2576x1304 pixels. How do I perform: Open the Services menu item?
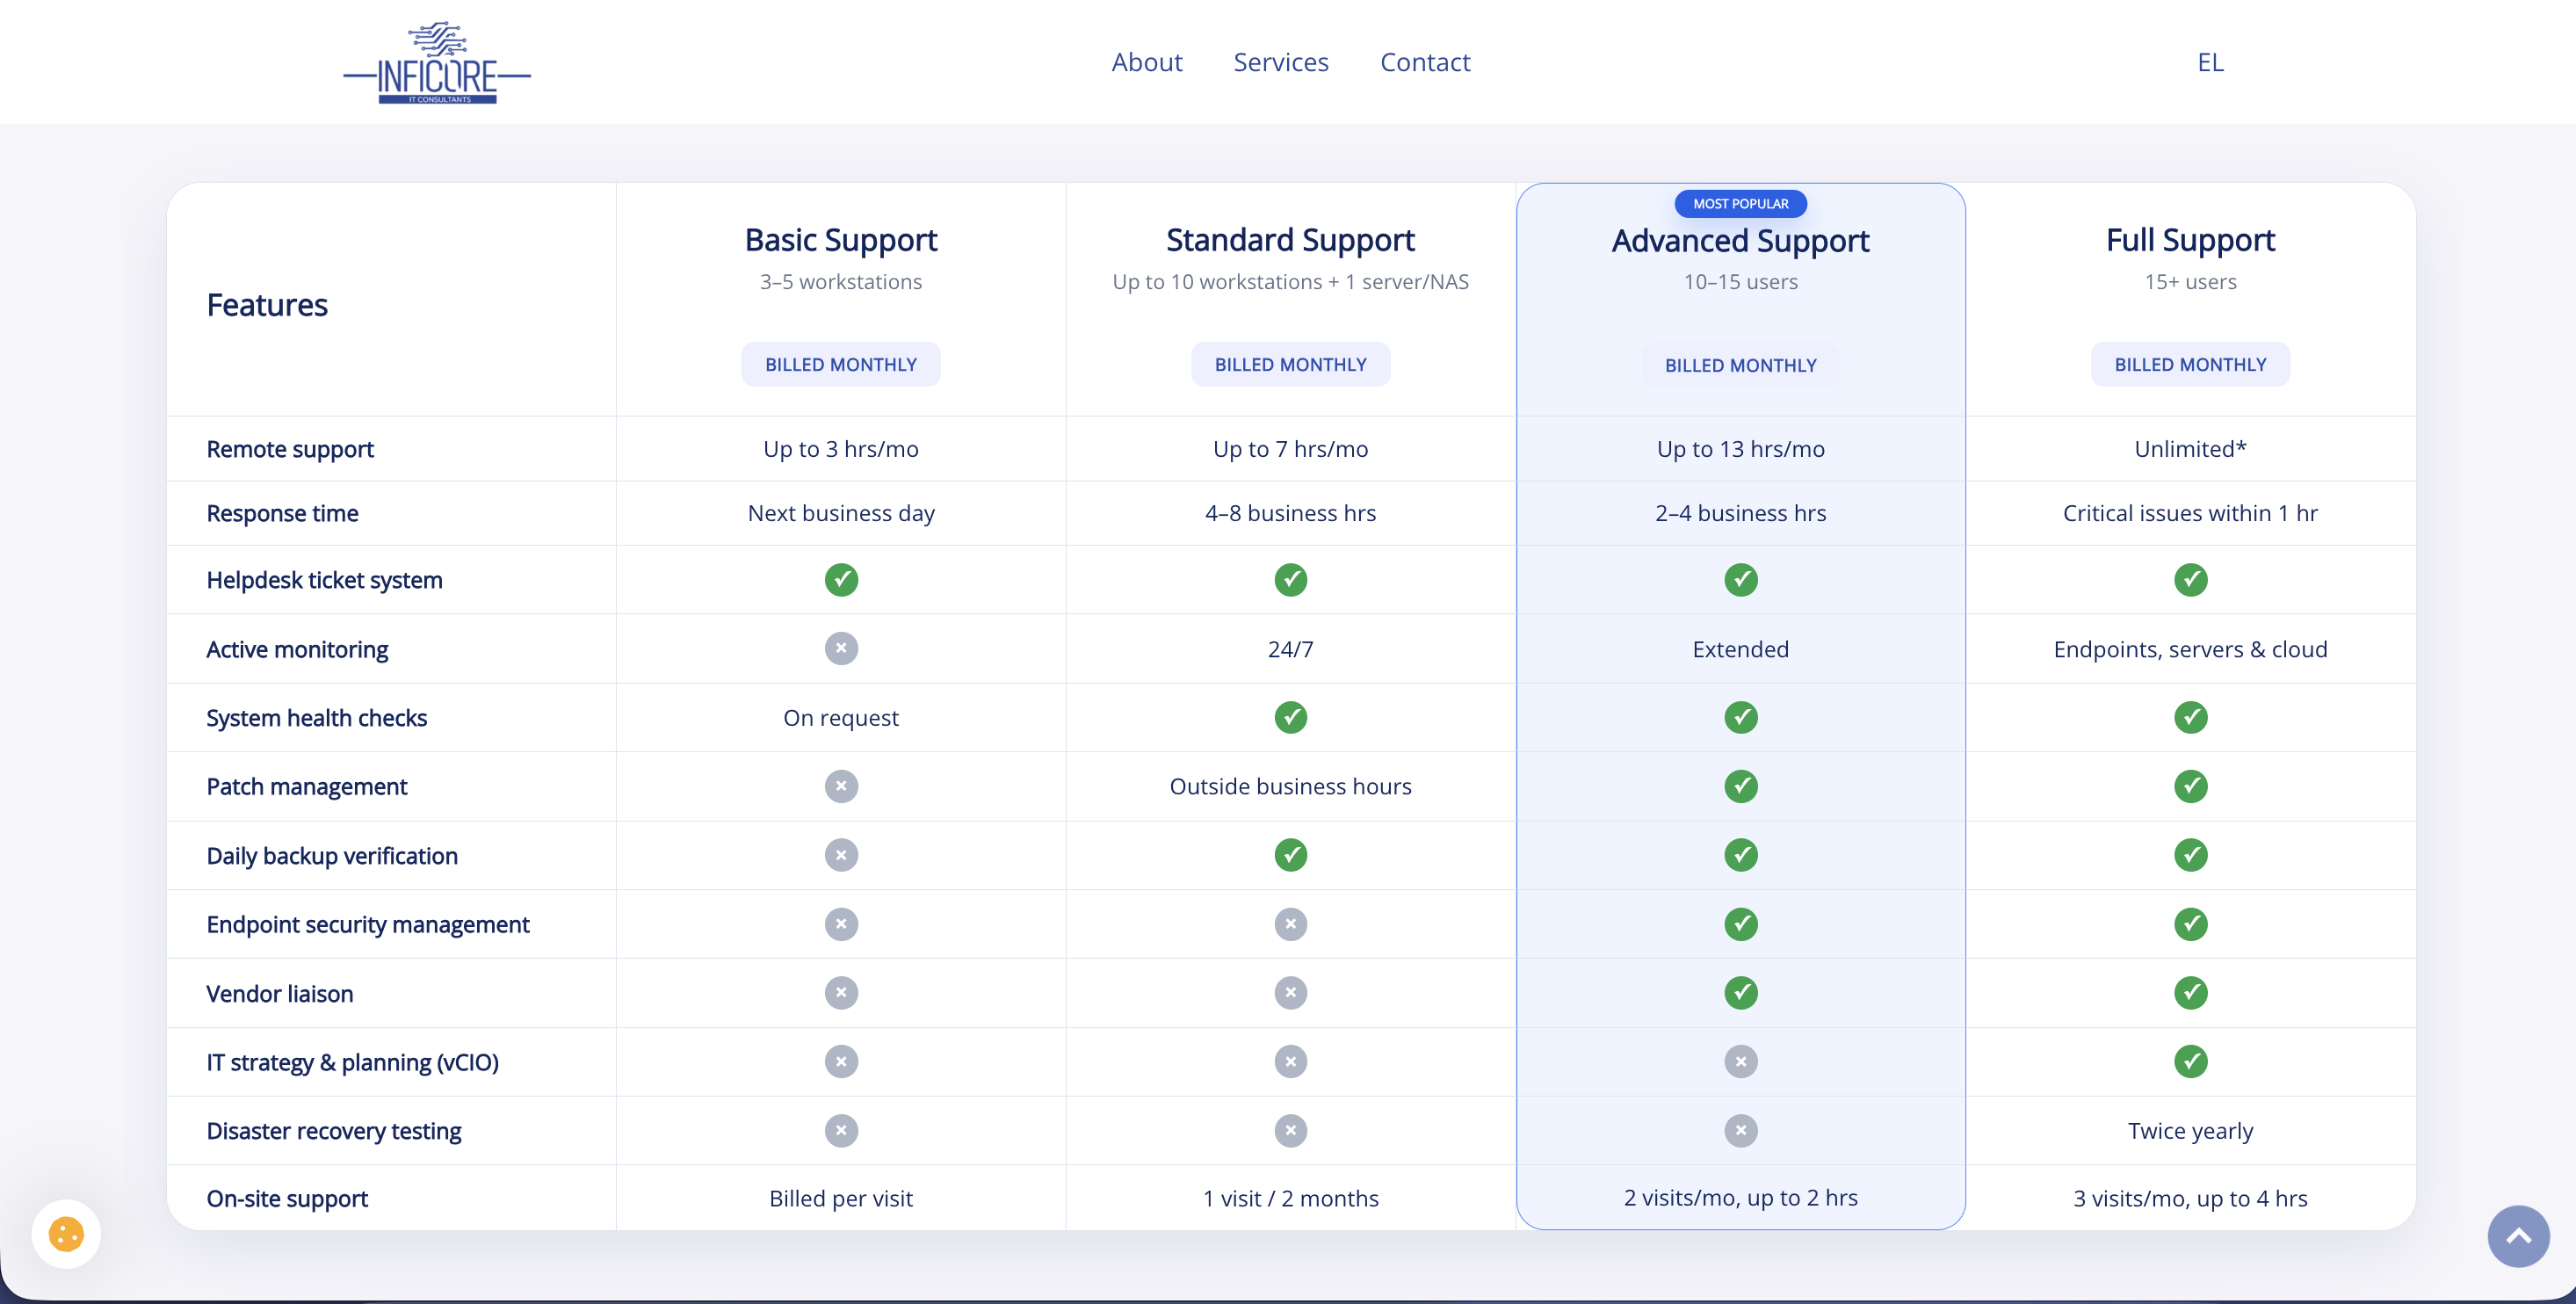pyautogui.click(x=1280, y=62)
